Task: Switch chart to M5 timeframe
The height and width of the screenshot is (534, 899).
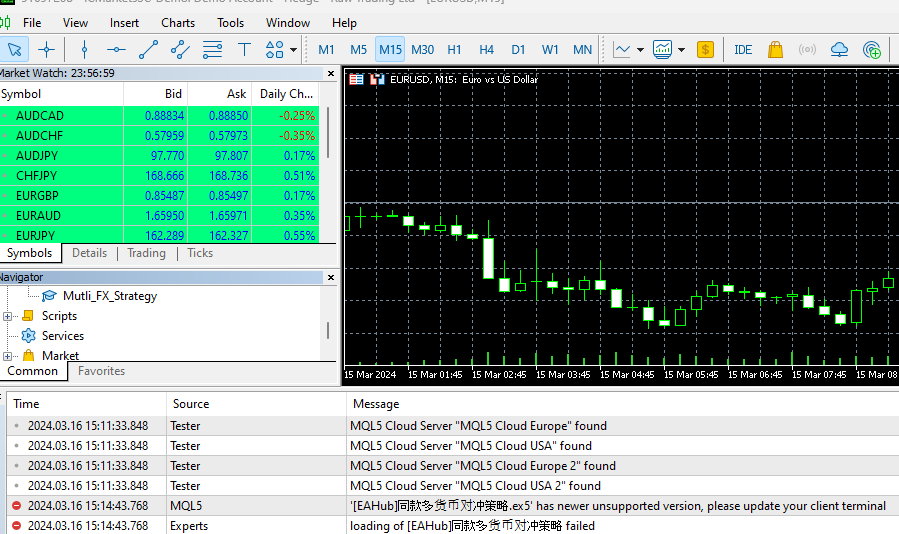Action: [x=358, y=50]
